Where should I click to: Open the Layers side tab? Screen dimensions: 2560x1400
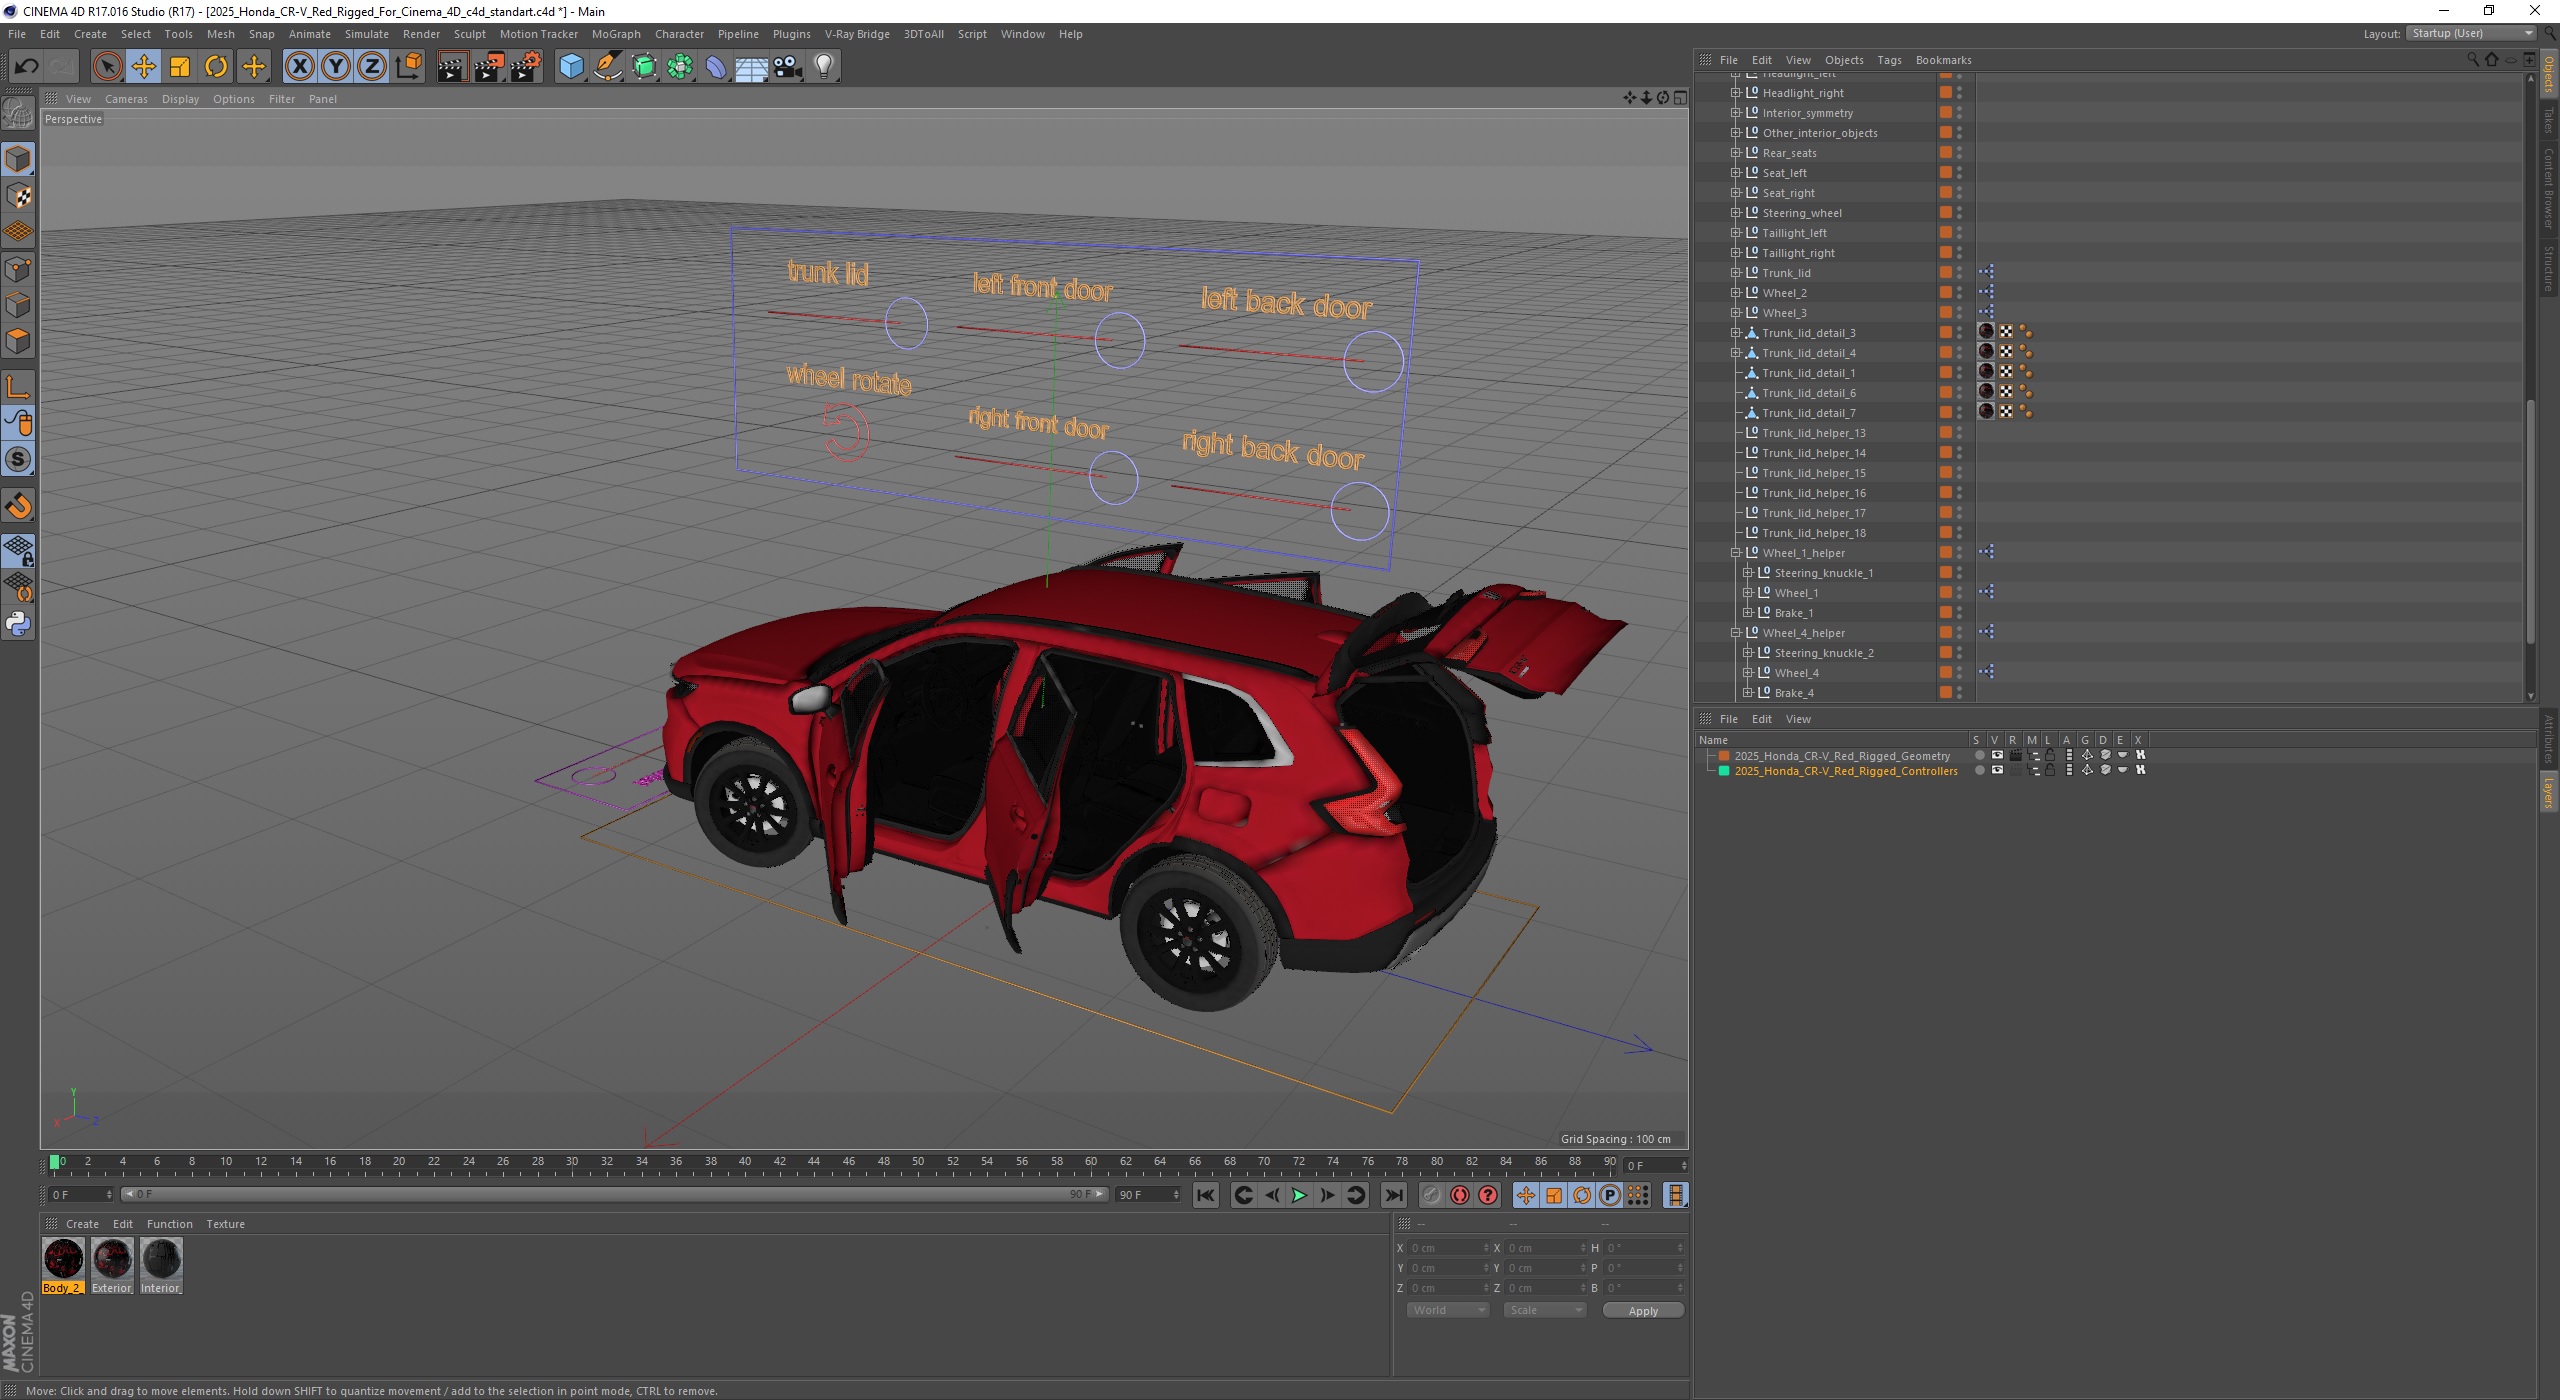[2549, 792]
